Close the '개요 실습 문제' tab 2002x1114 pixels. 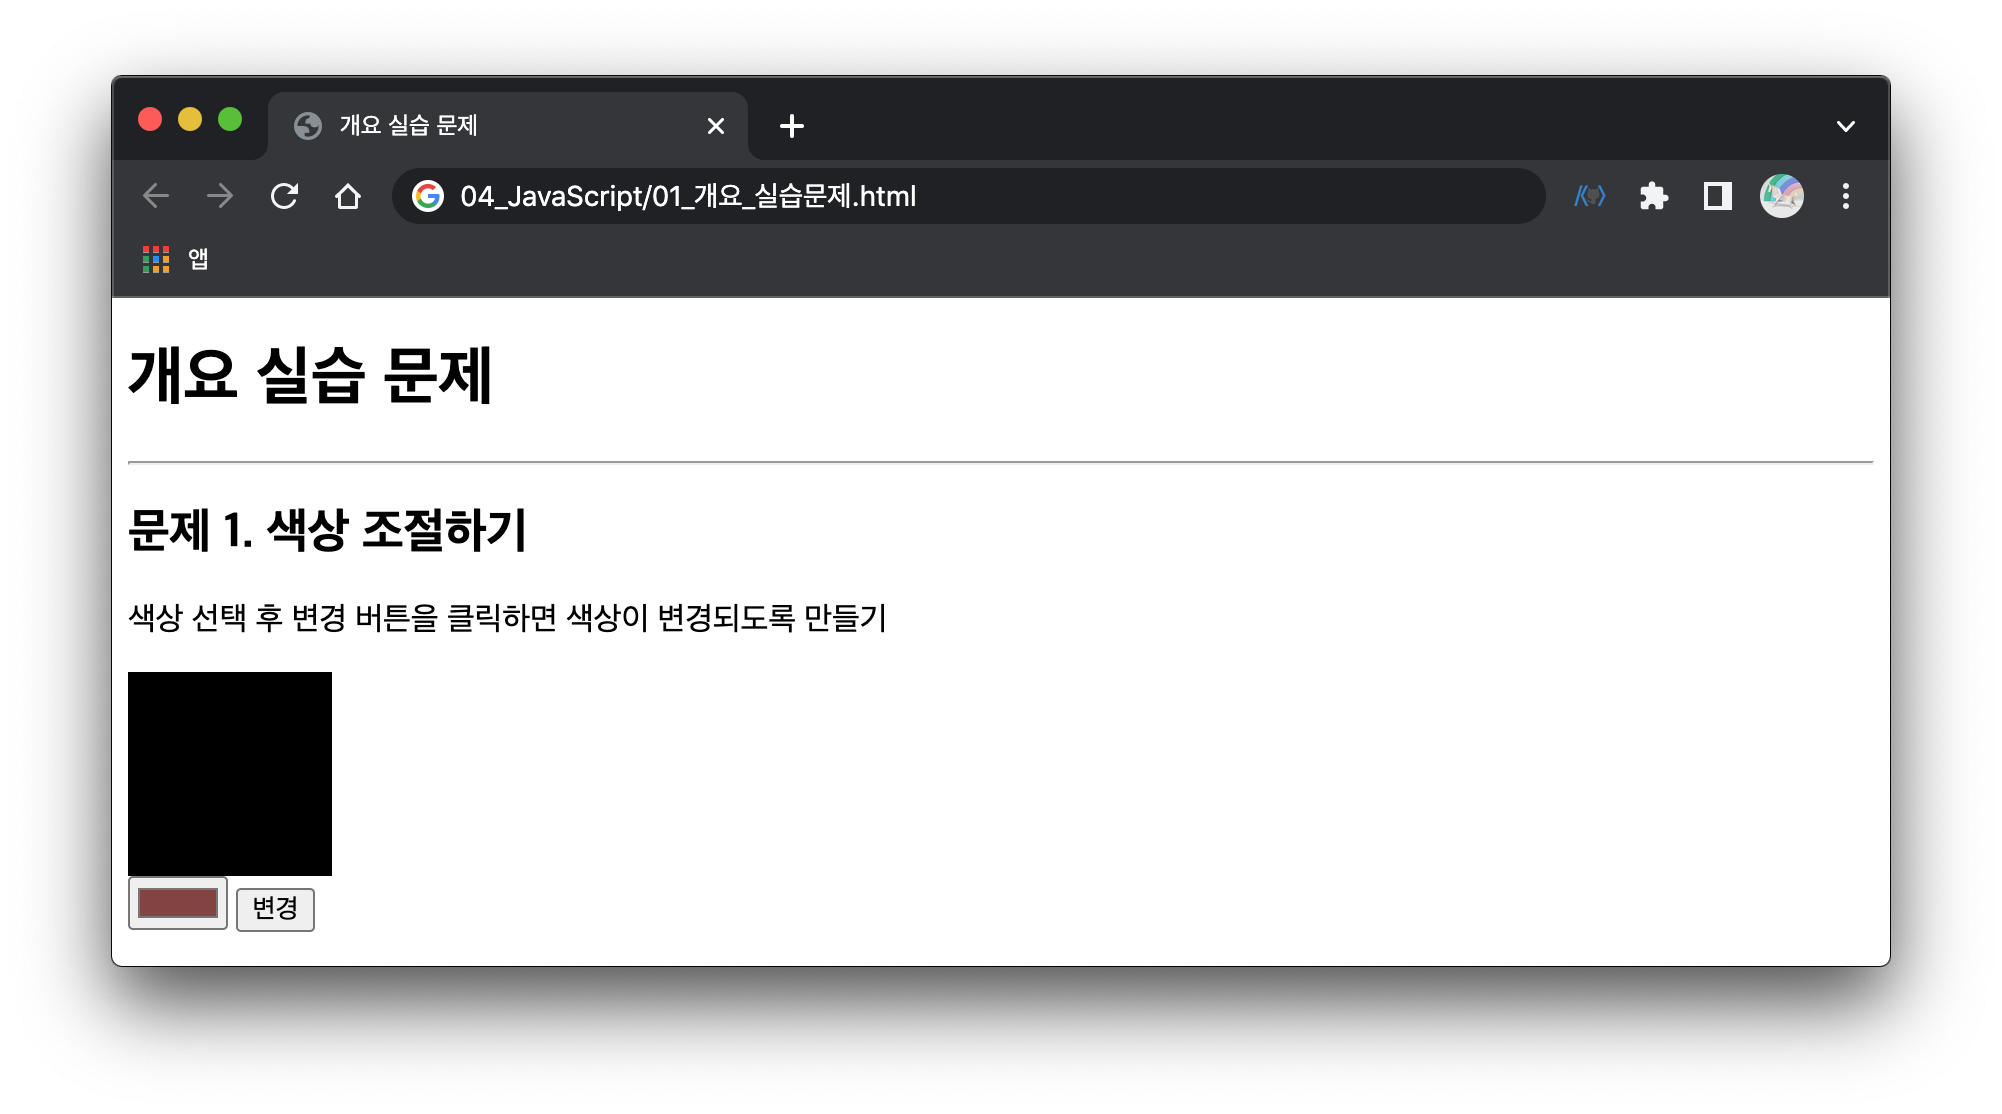coord(716,126)
